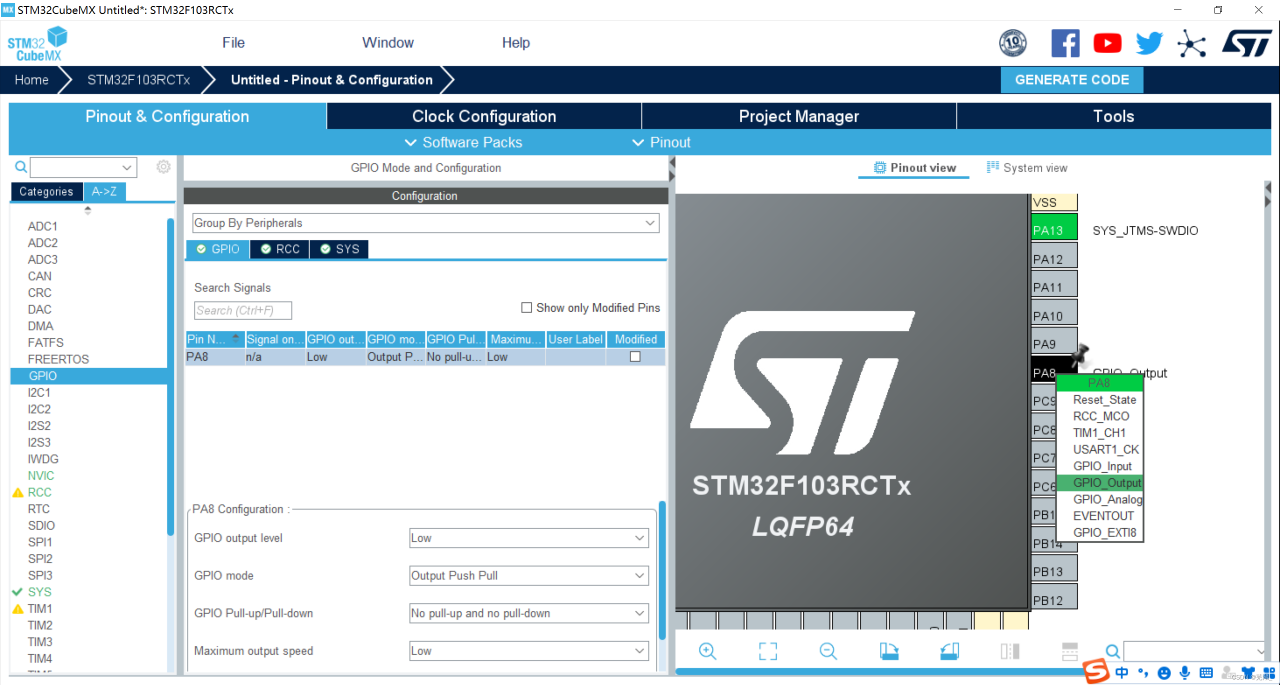Open the Maximum output speed dropdown
Screen dimensions: 1280x685
tap(529, 651)
